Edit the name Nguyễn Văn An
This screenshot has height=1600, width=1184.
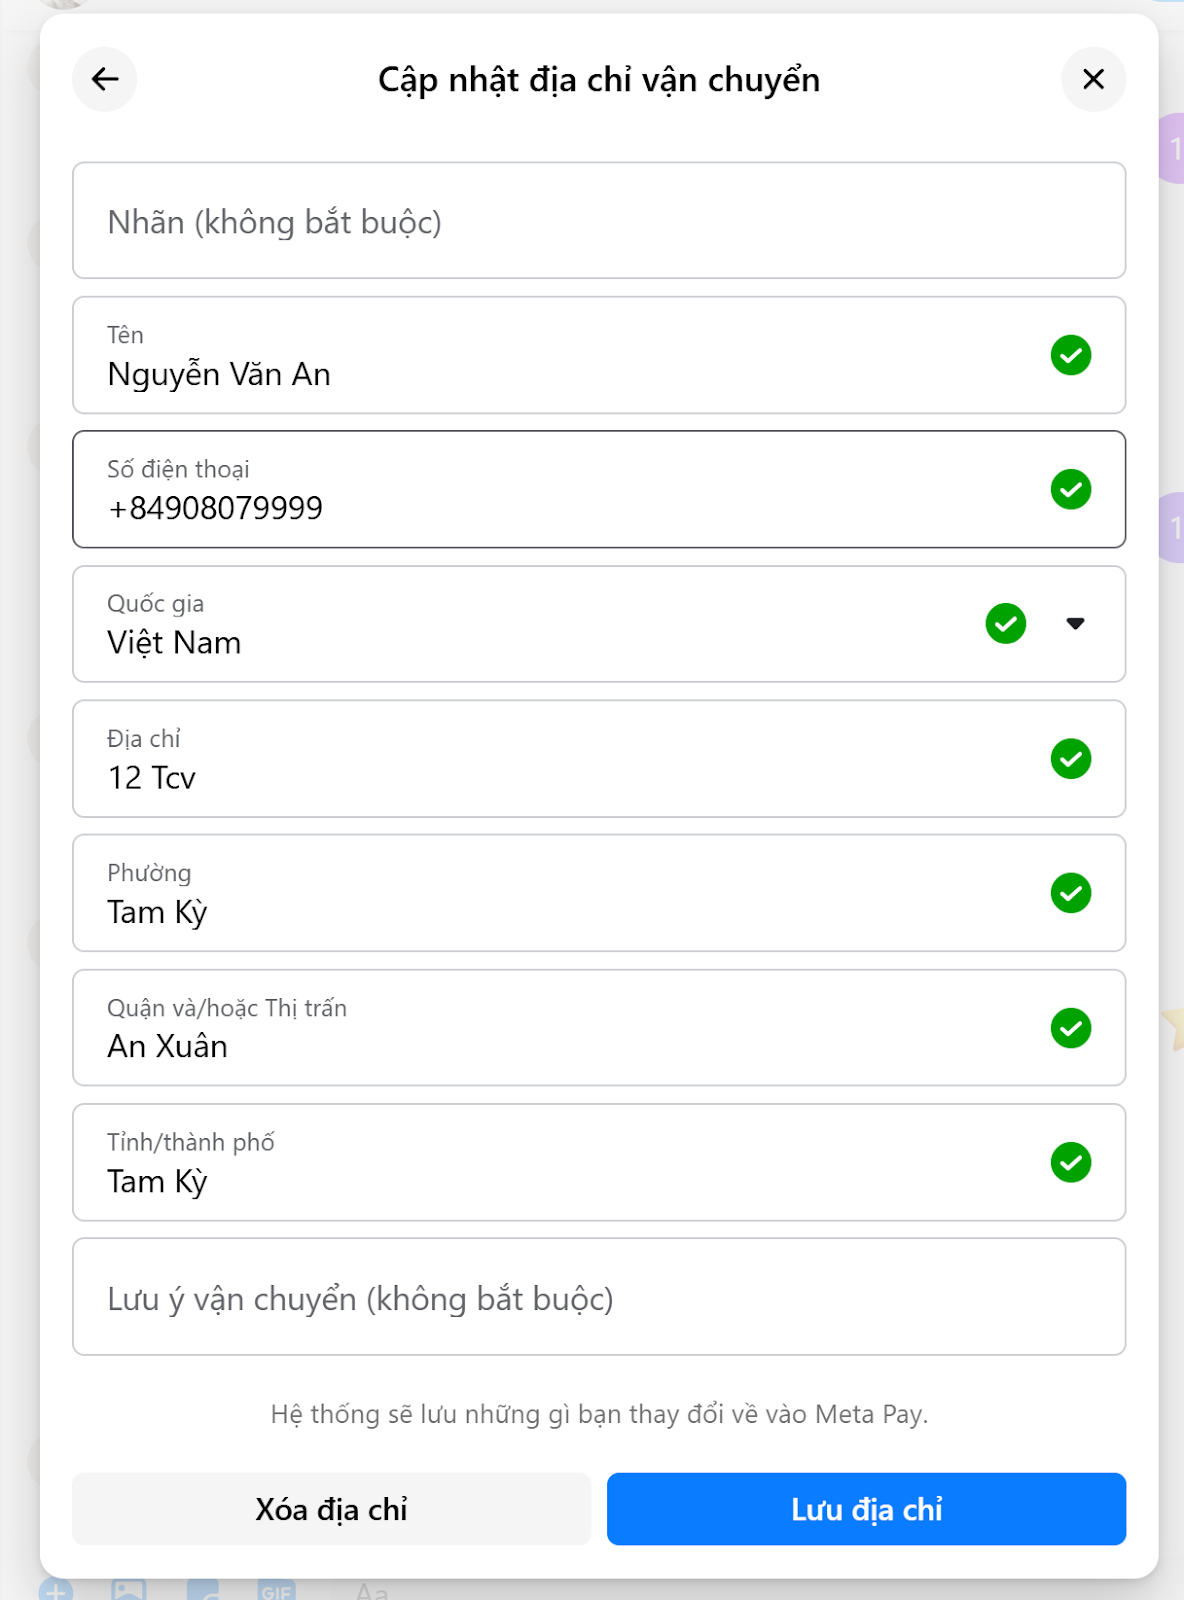click(x=599, y=355)
